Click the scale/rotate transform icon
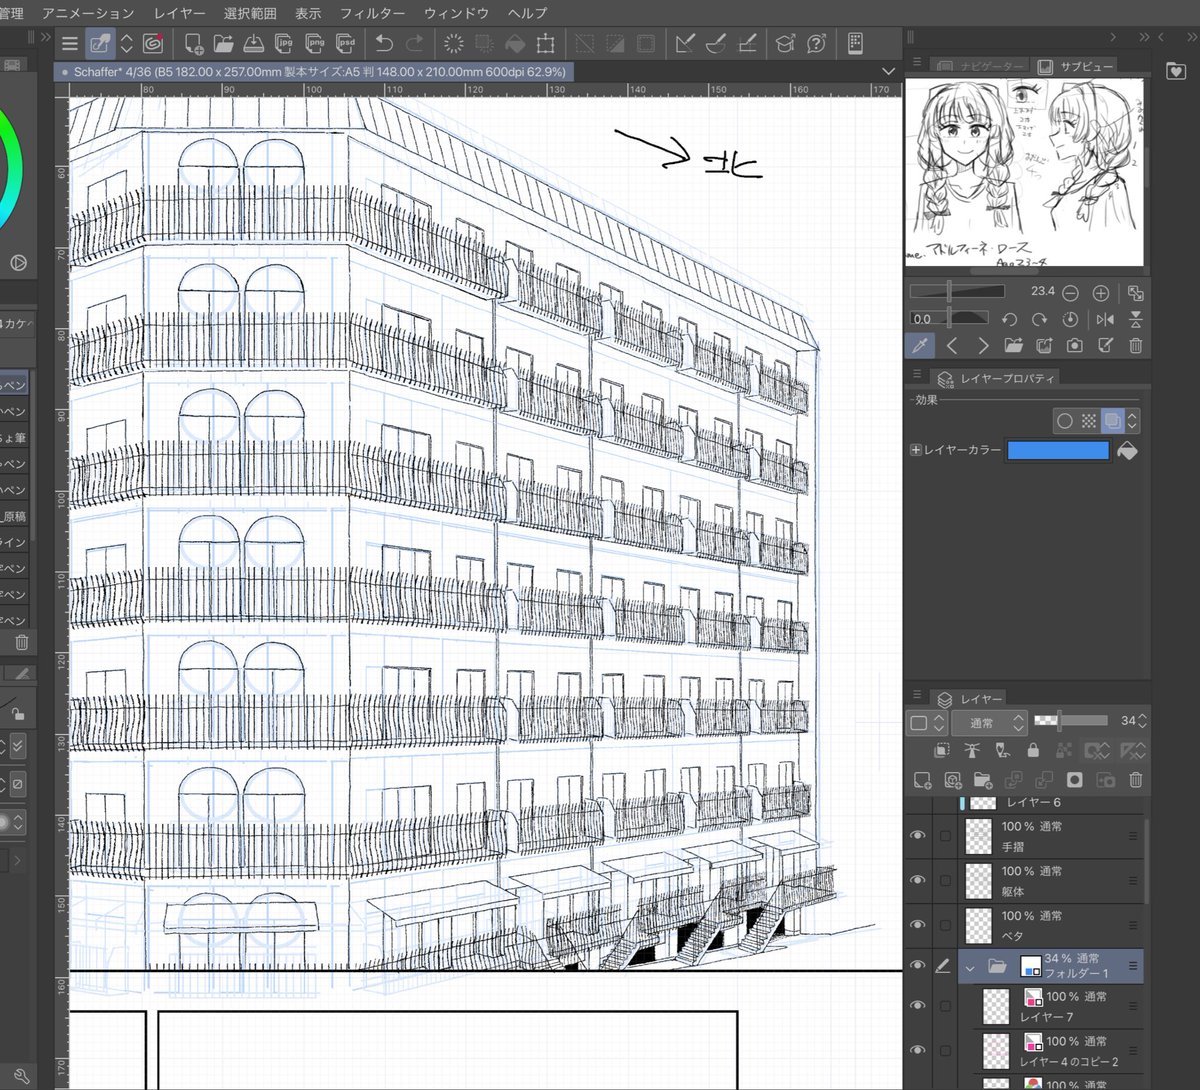 (x=545, y=43)
